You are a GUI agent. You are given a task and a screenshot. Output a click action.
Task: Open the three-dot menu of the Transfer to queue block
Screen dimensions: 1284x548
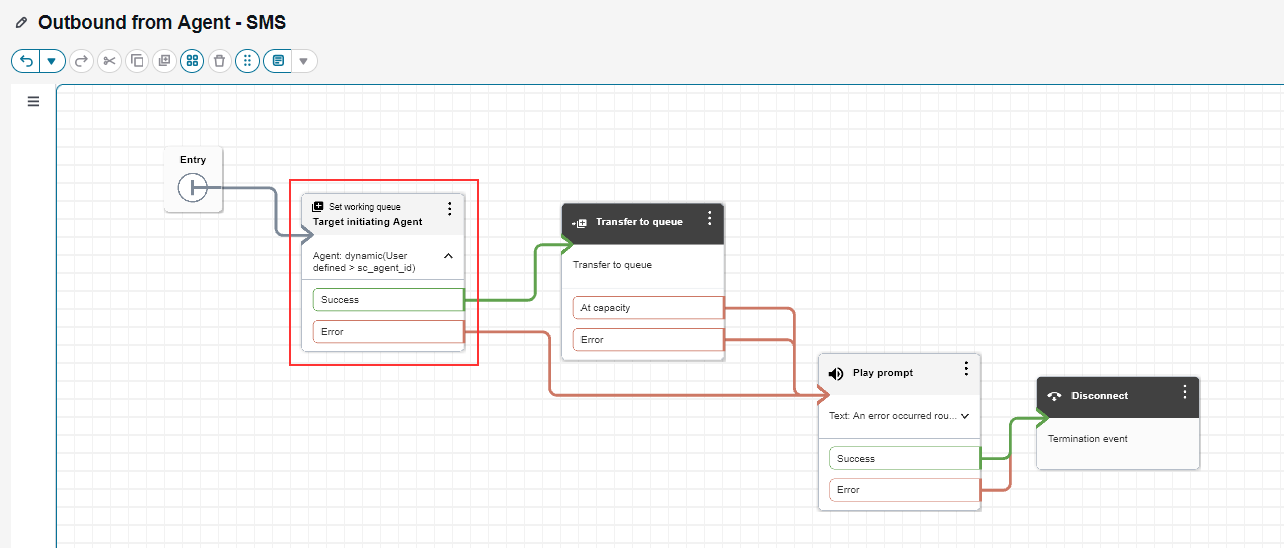tap(709, 218)
